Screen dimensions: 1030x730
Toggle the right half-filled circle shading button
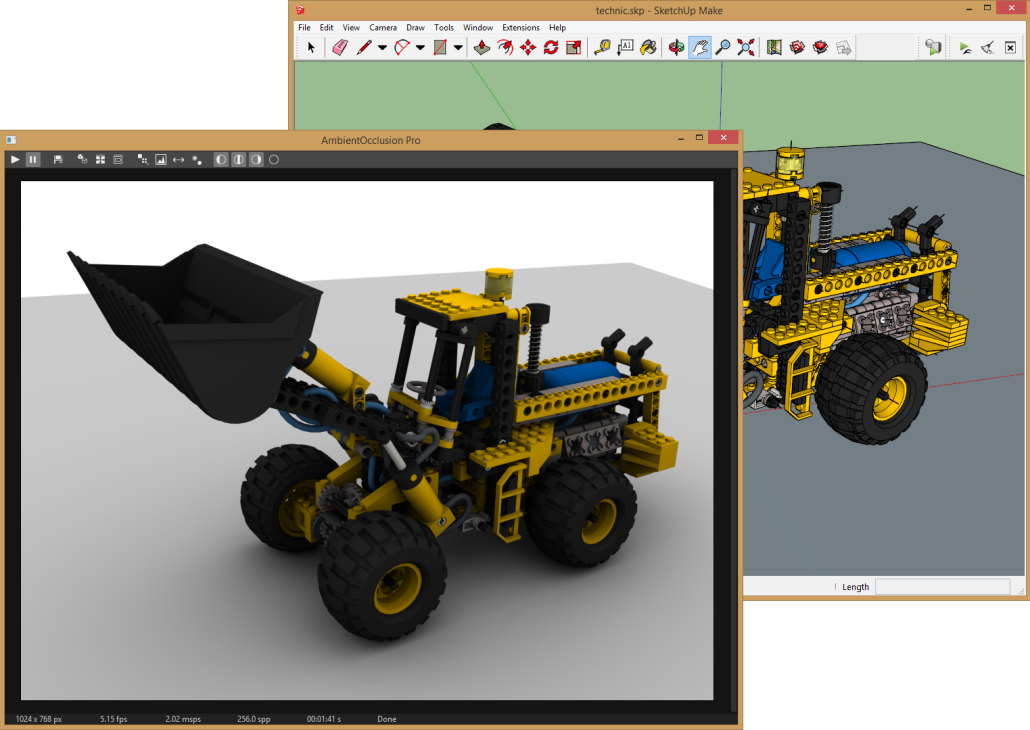click(x=256, y=160)
